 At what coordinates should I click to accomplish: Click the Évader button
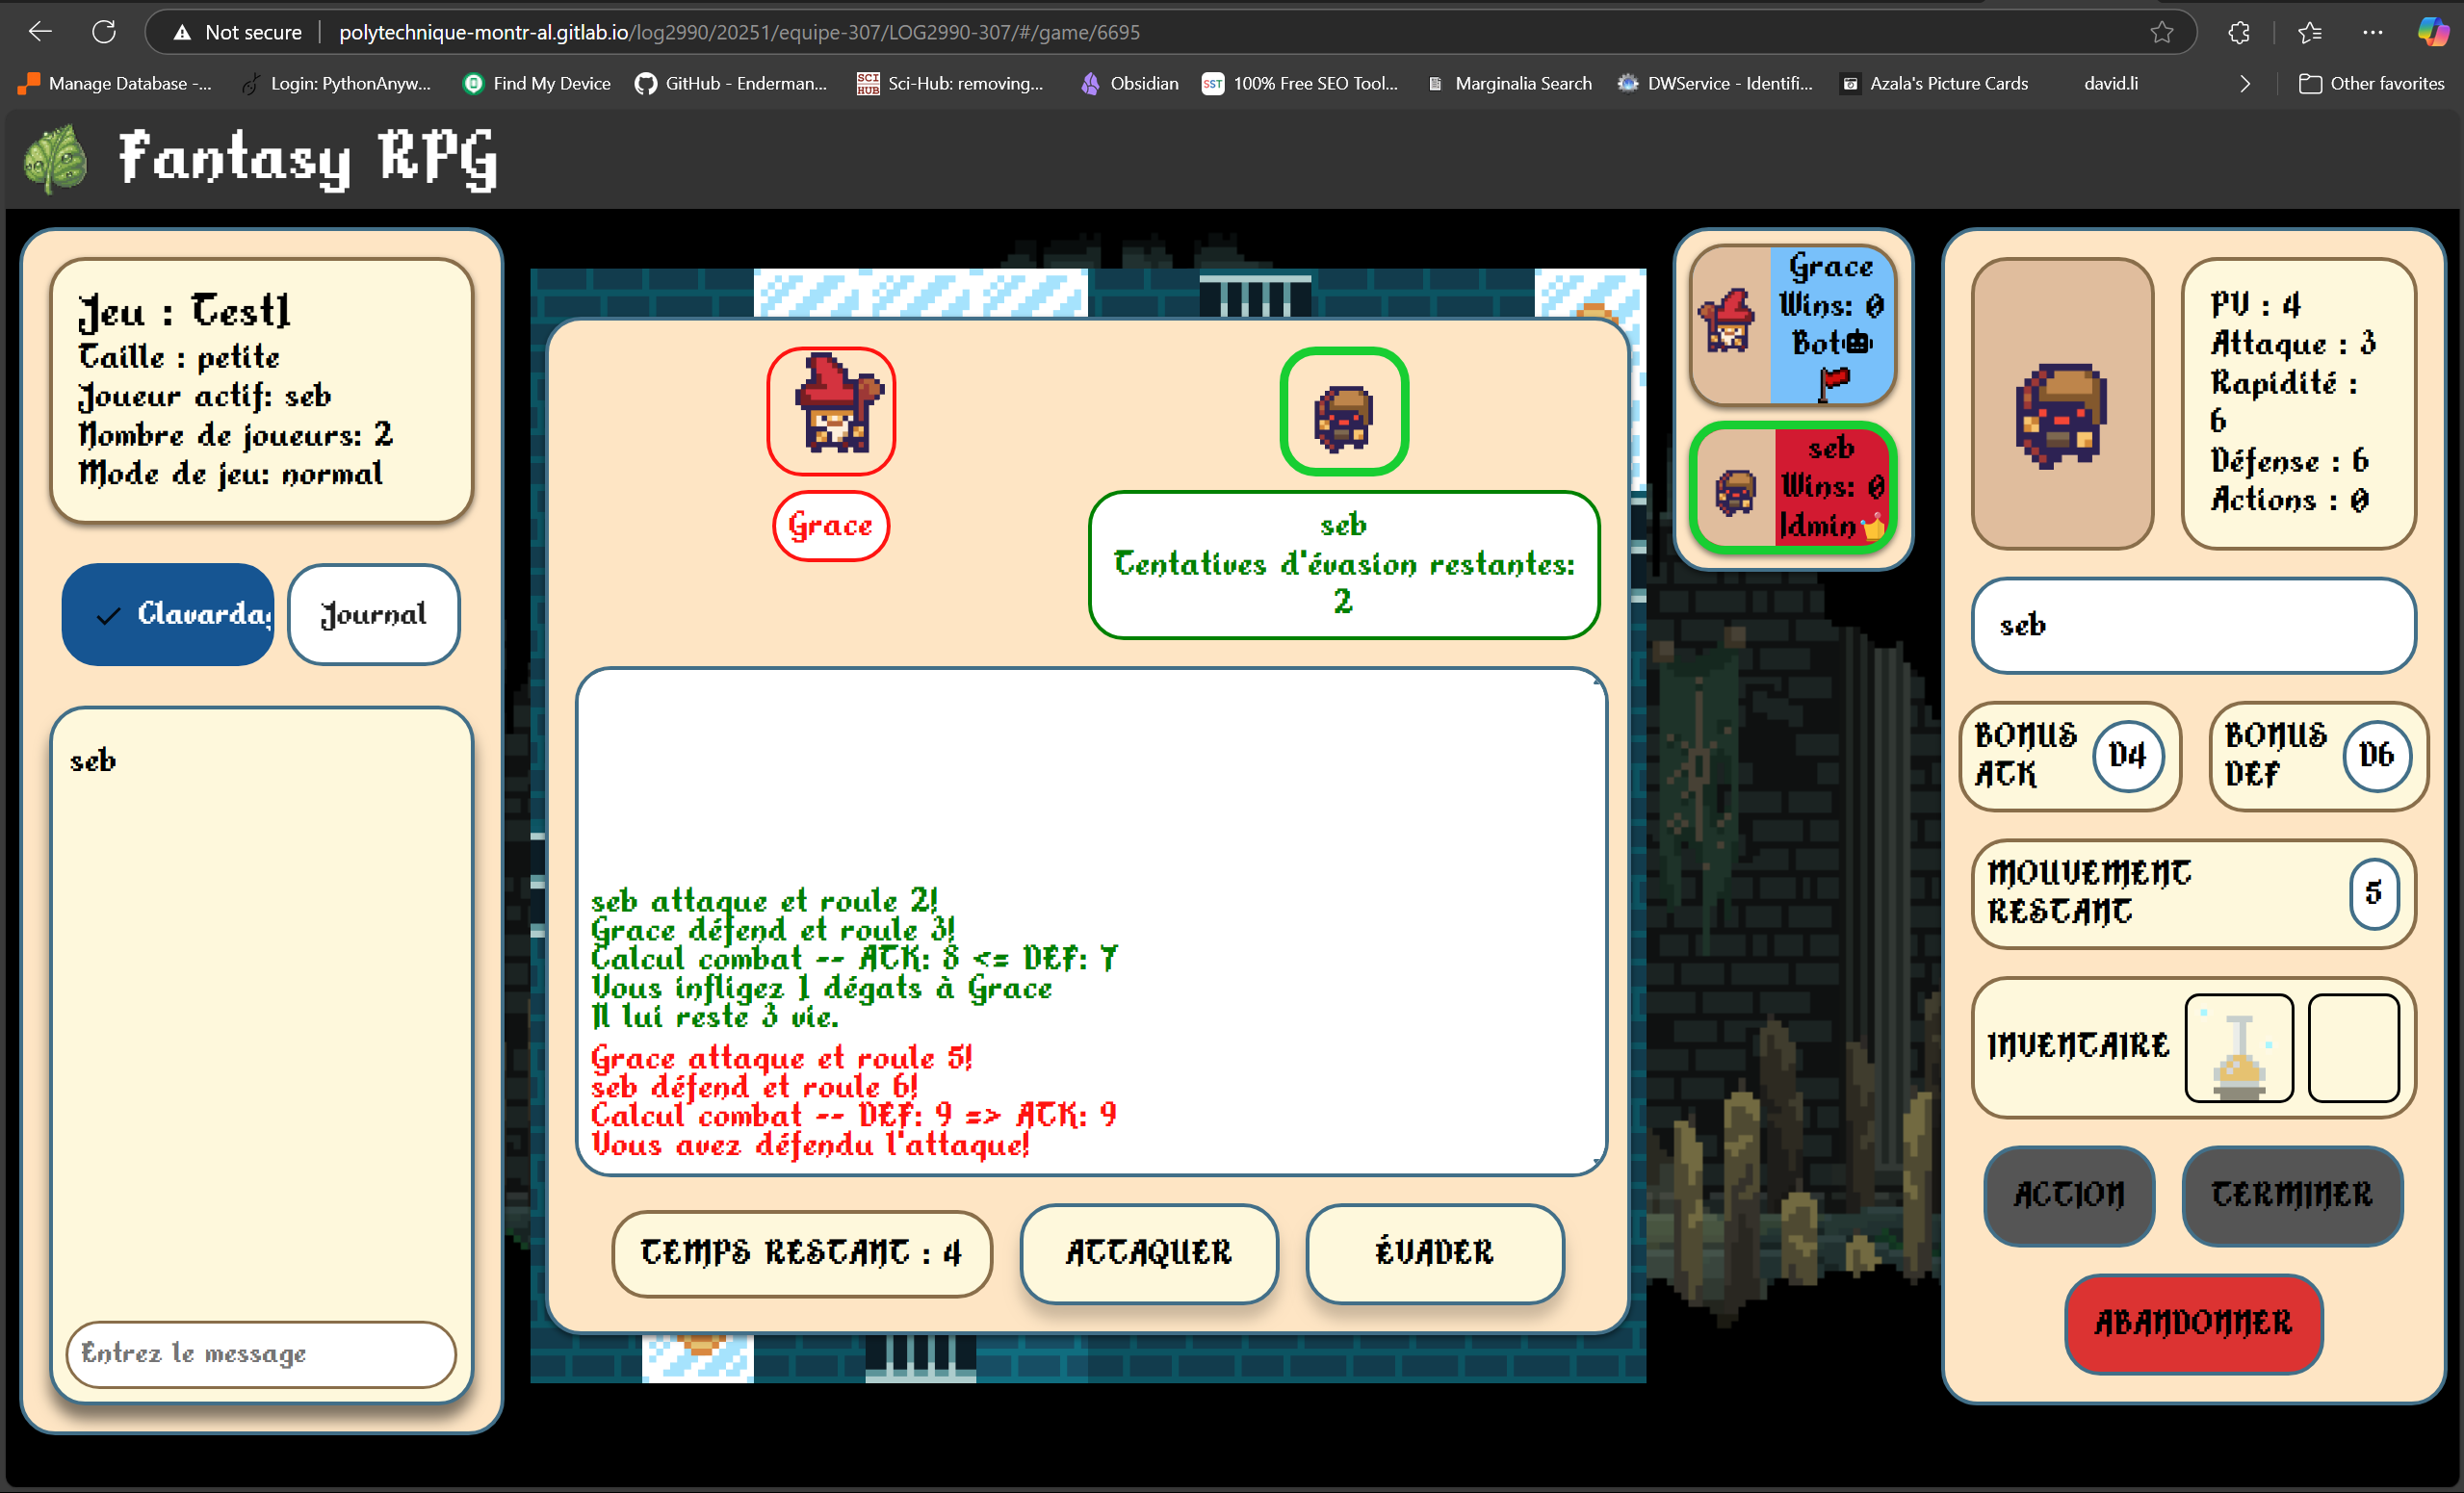click(1434, 1253)
